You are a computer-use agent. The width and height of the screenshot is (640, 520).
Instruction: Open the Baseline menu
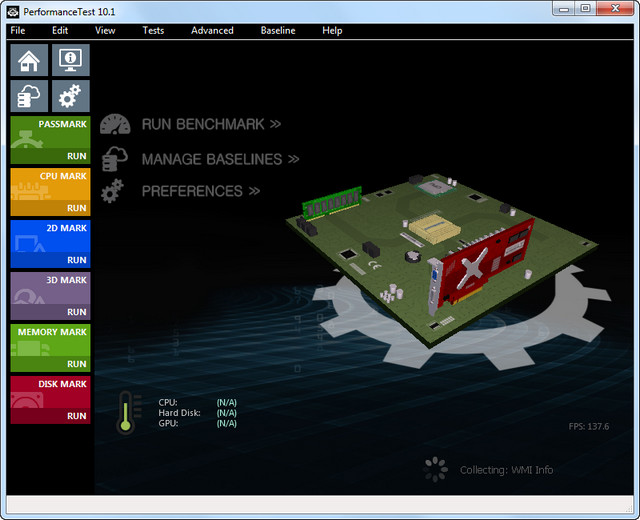278,30
